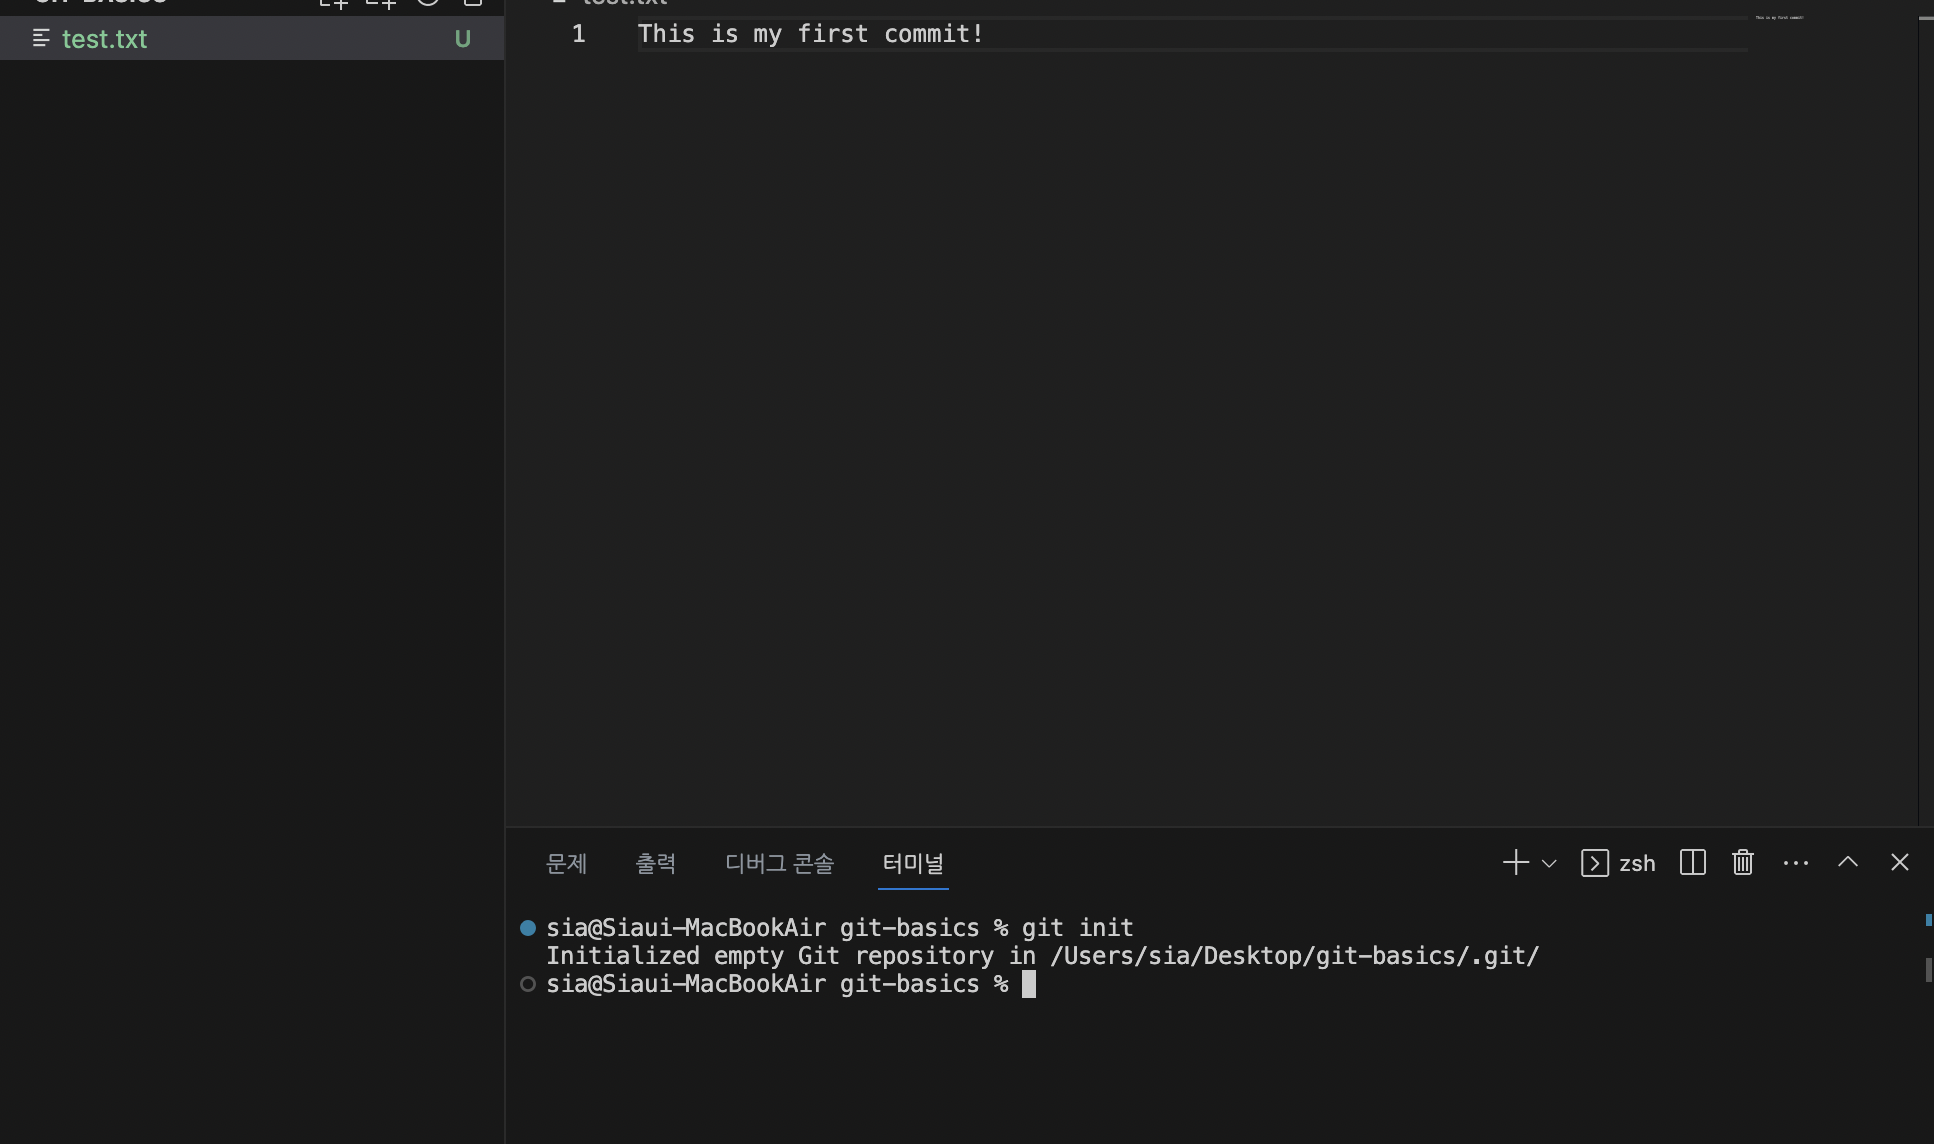Open test.txt in the explorer tree
This screenshot has width=1934, height=1144.
click(x=104, y=39)
